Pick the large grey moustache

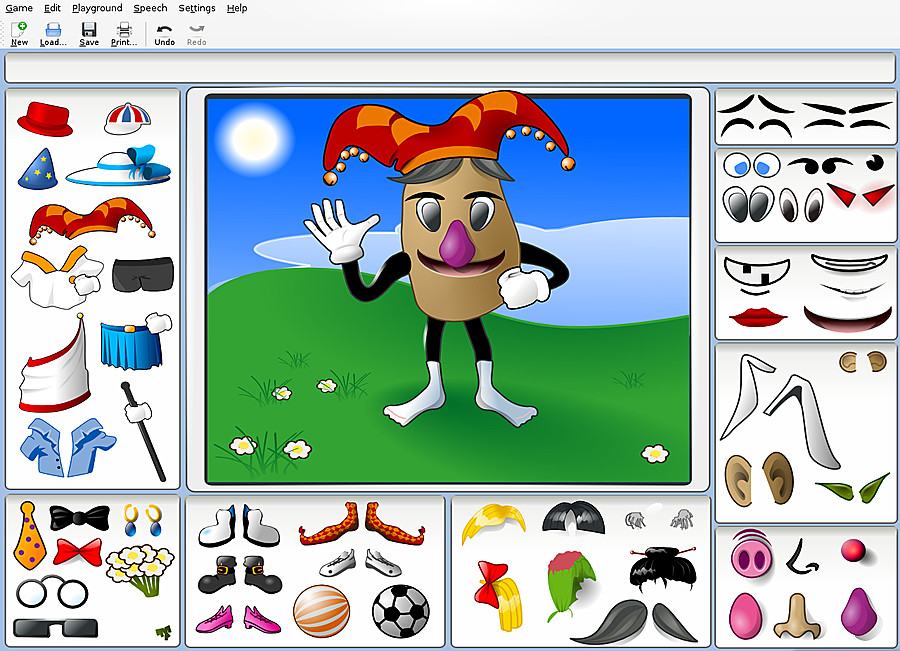click(x=634, y=622)
